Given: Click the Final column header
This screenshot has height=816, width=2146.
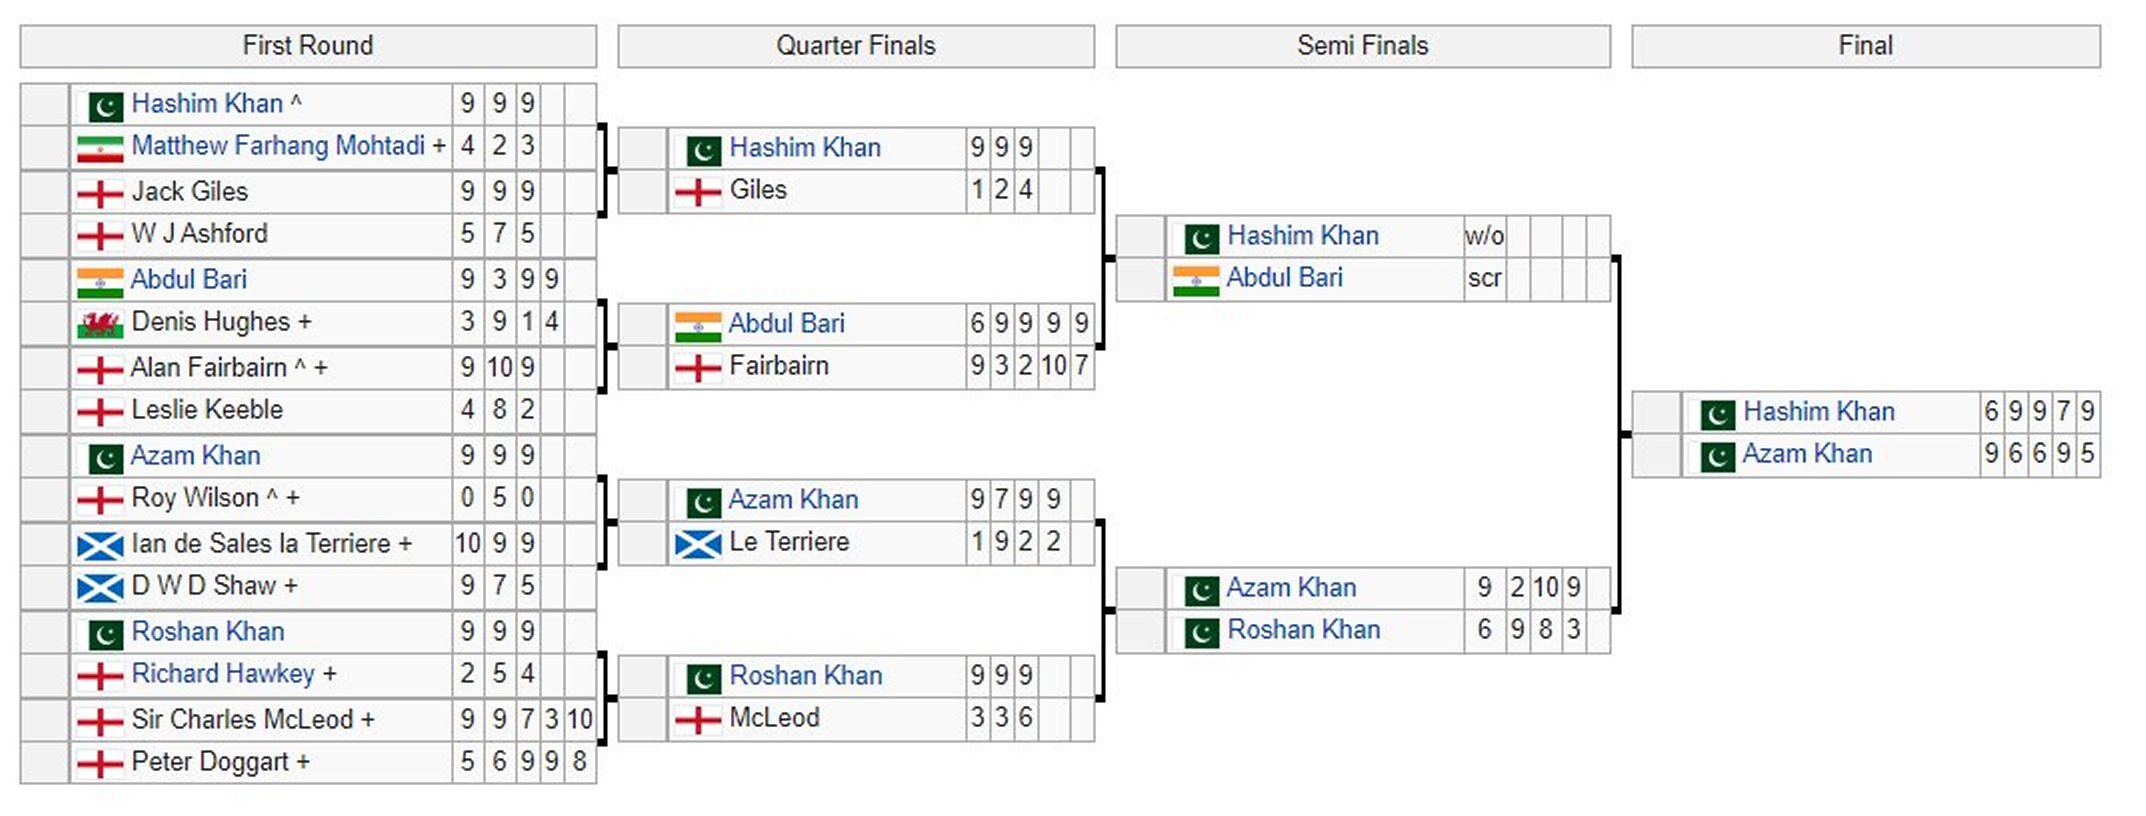Looking at the screenshot, I should (1865, 46).
